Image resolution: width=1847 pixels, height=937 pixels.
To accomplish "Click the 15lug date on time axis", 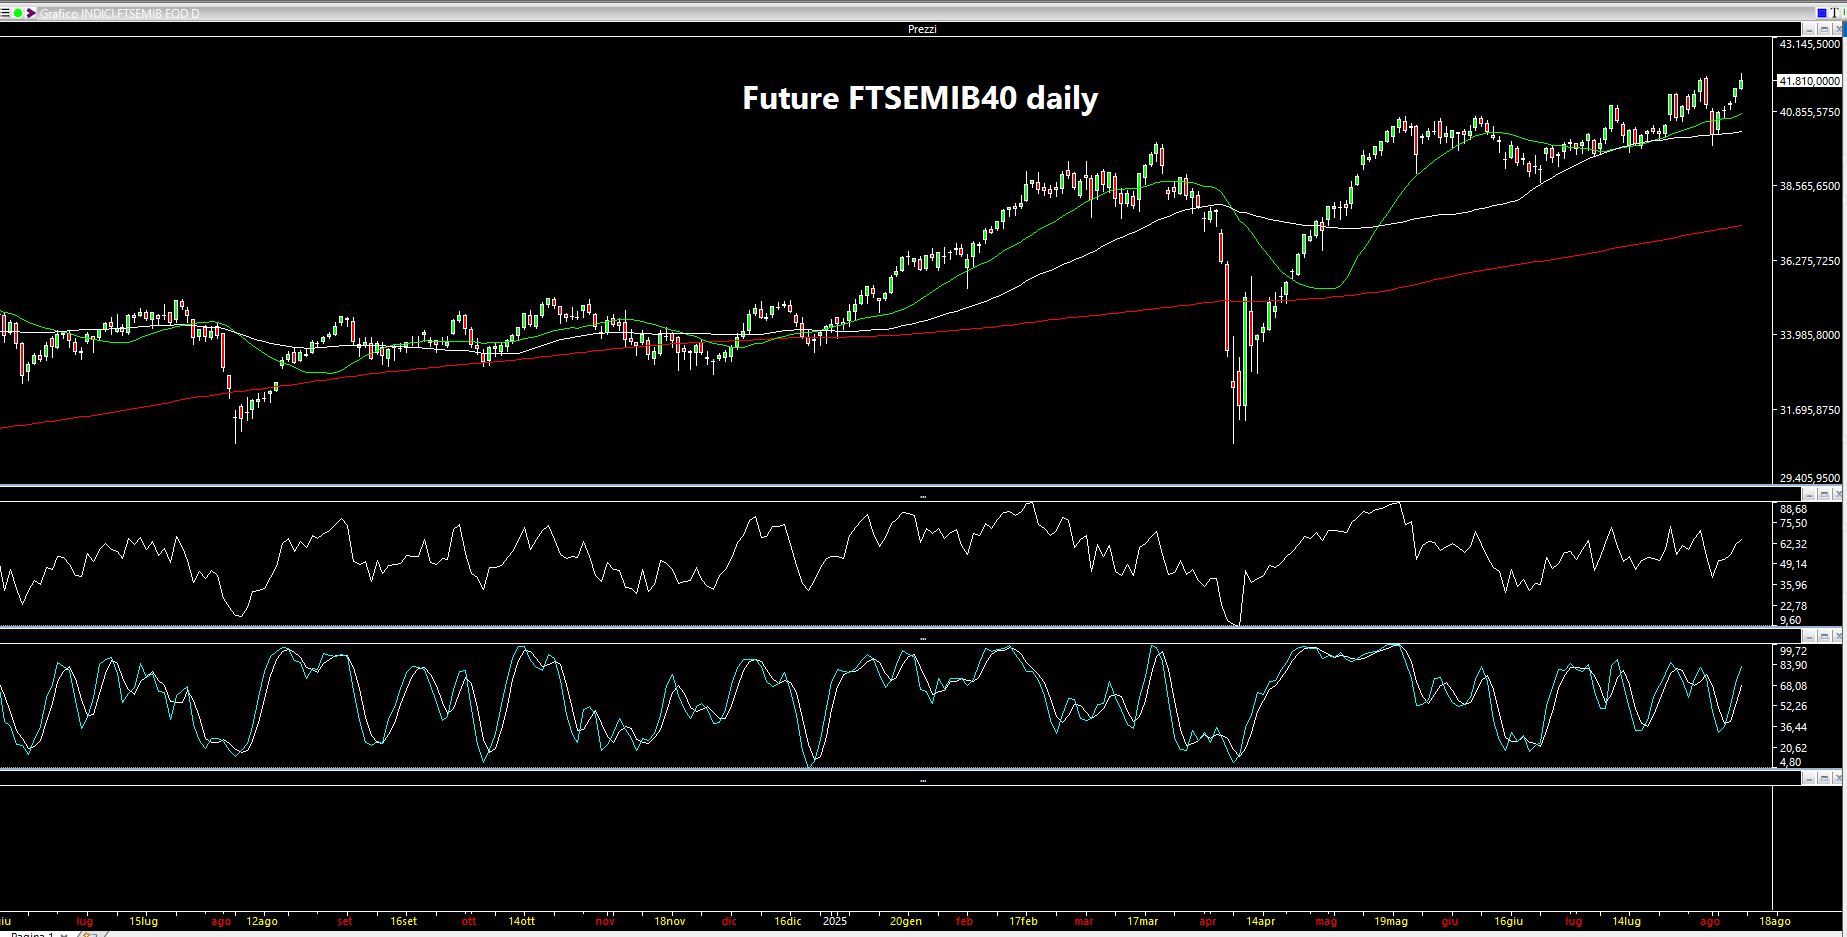I will tap(144, 921).
